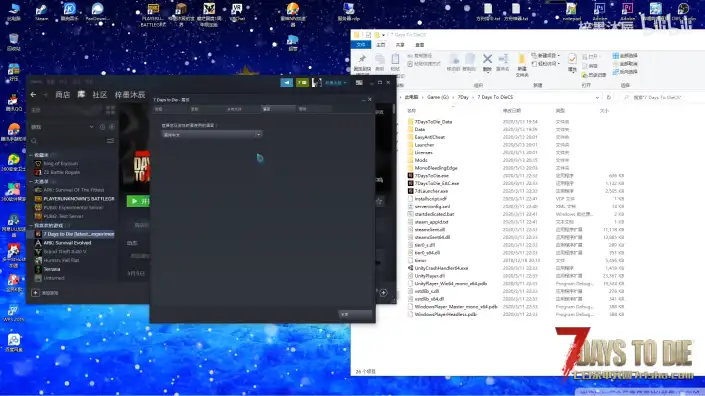Switch to the 本地文件 tab in Properties
Image resolution: width=705 pixels, height=396 pixels.
(x=234, y=109)
